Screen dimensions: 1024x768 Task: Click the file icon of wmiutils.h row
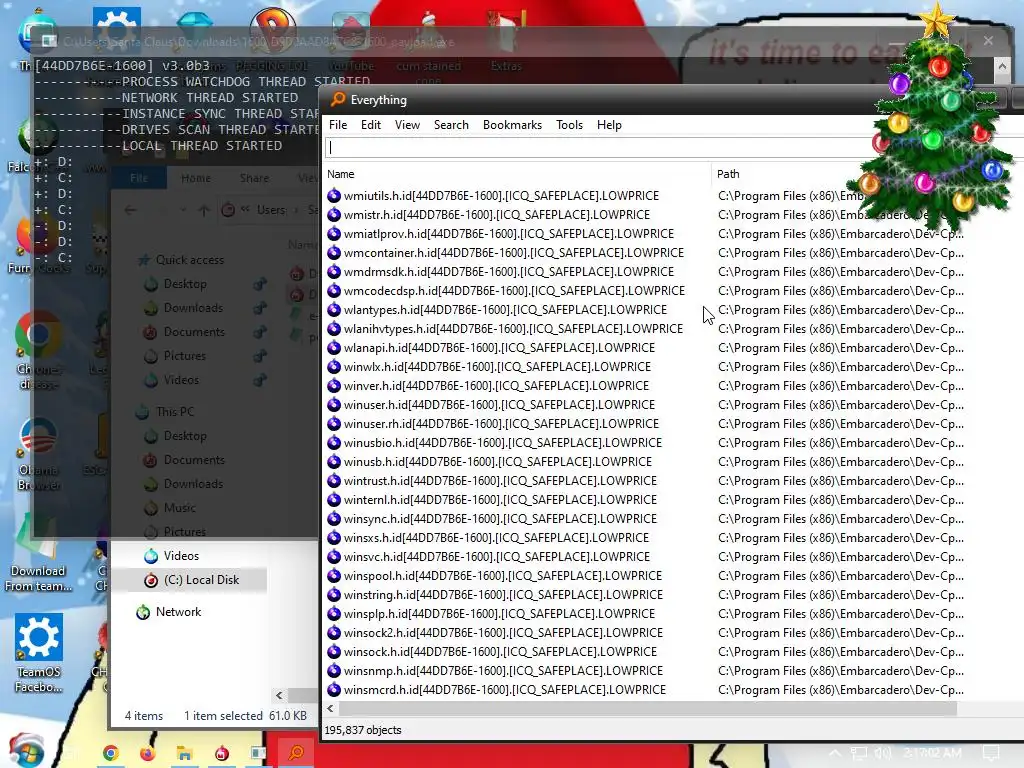[x=334, y=195]
